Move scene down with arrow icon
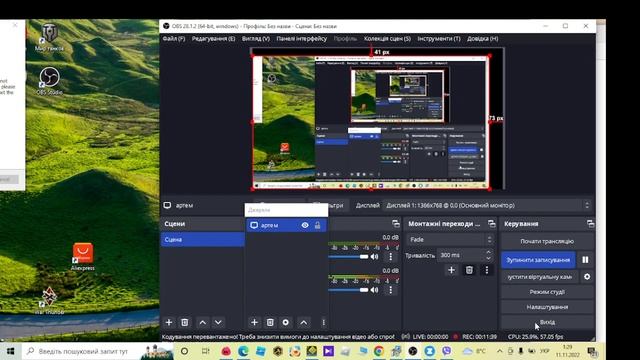 (218, 322)
